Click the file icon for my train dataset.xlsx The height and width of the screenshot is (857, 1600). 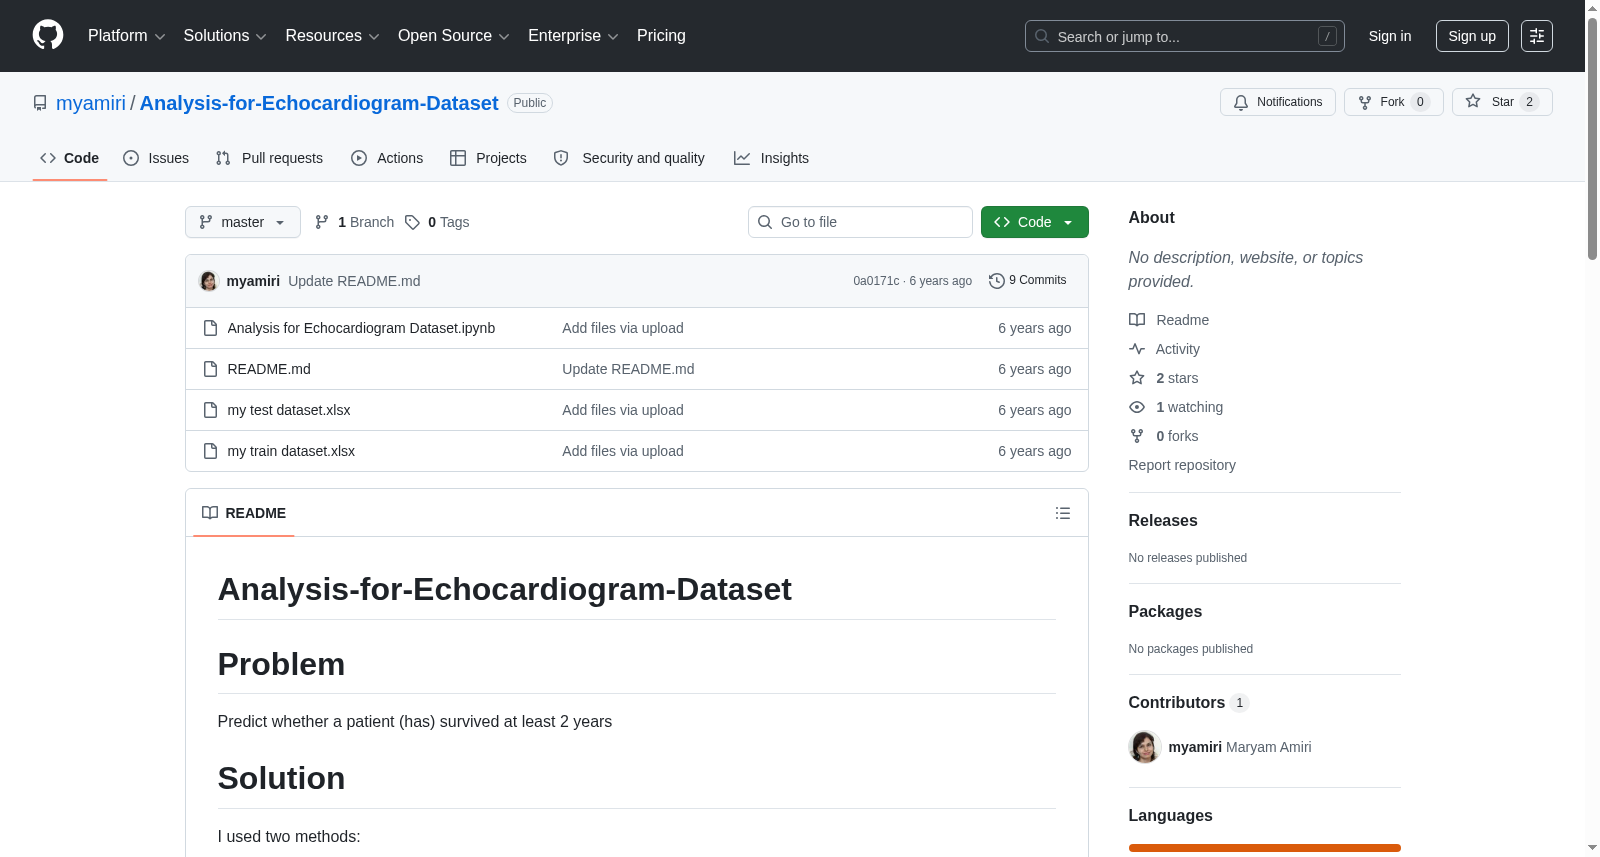click(x=210, y=451)
